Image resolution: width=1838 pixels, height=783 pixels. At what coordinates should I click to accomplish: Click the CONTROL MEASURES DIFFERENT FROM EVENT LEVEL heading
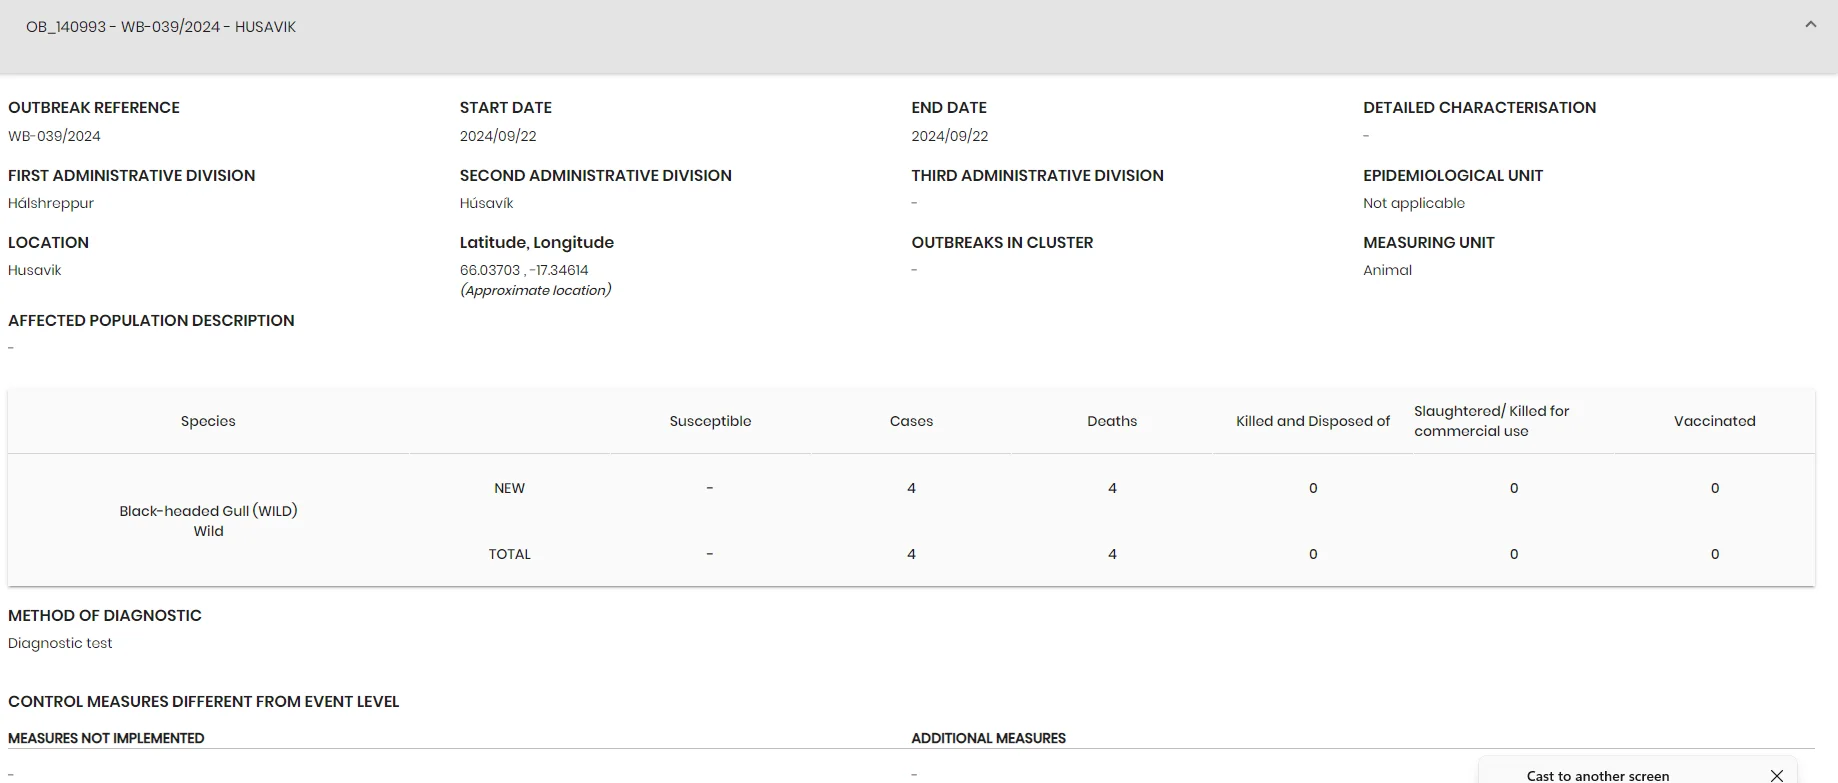(x=204, y=701)
